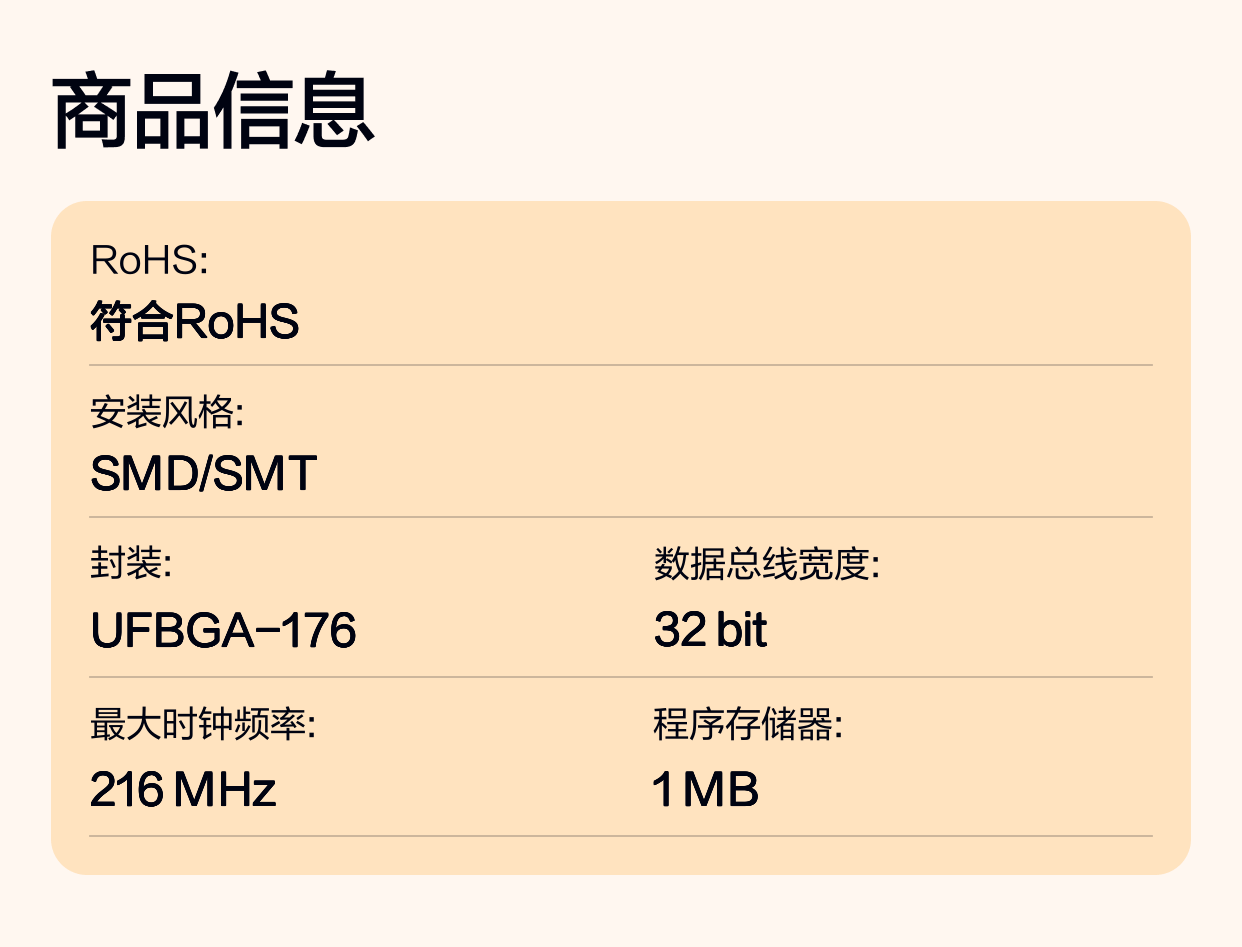This screenshot has height=947, width=1242.
Task: Click the divider line below SMD/SMT
Action: (621, 517)
